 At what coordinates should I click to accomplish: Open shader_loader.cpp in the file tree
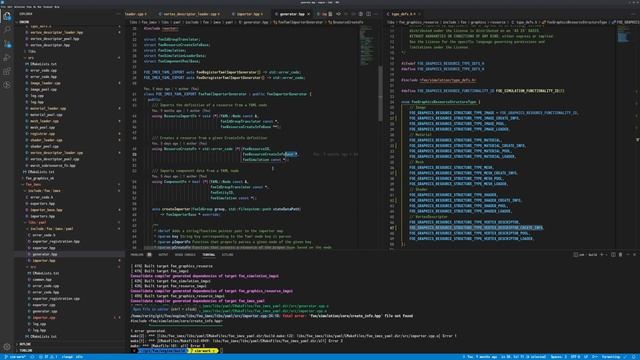pos(46,140)
